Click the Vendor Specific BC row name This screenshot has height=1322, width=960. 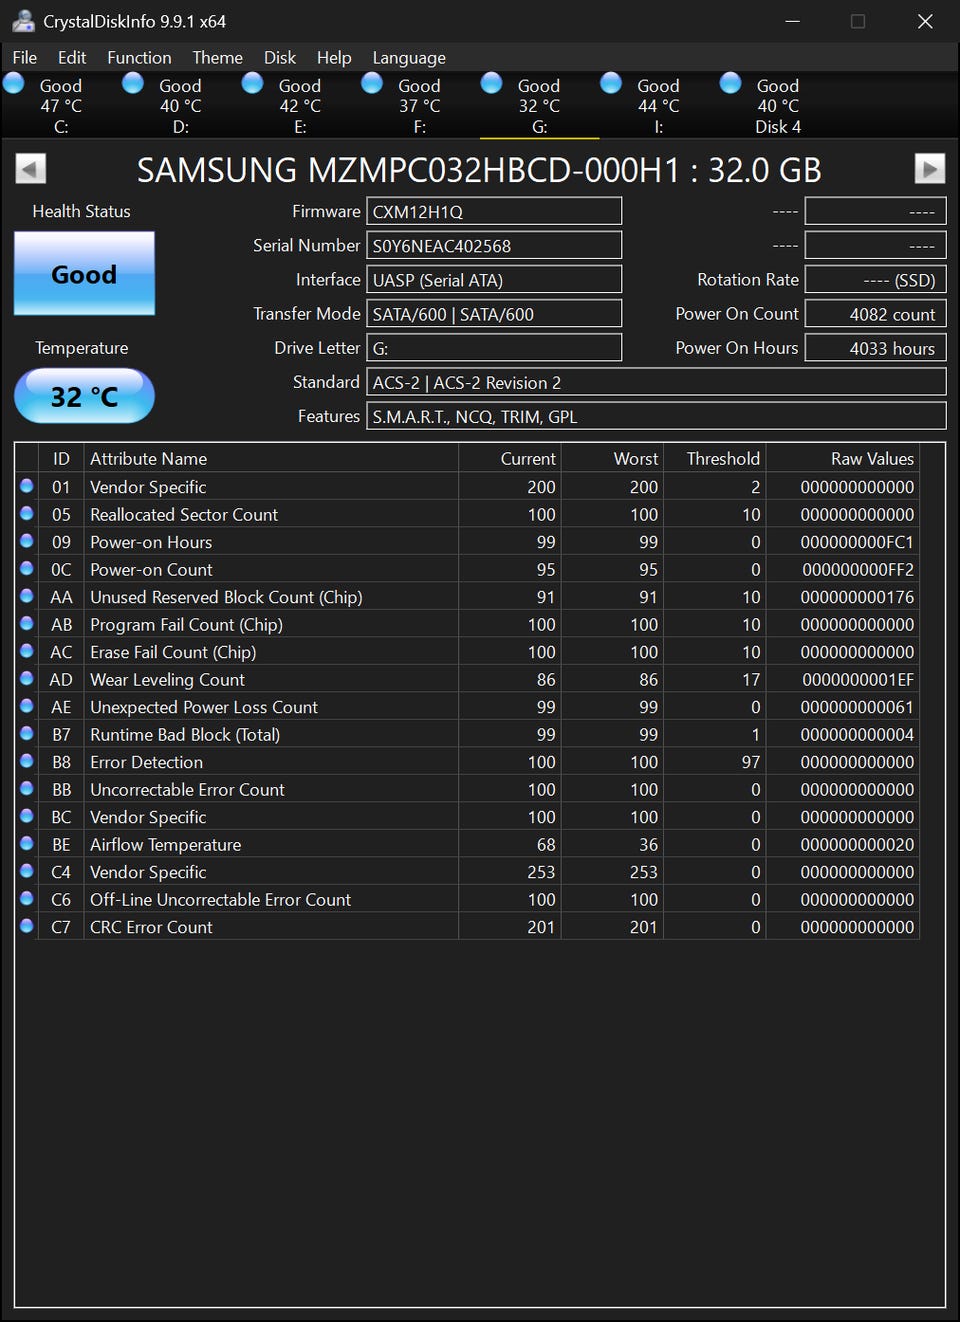click(148, 817)
